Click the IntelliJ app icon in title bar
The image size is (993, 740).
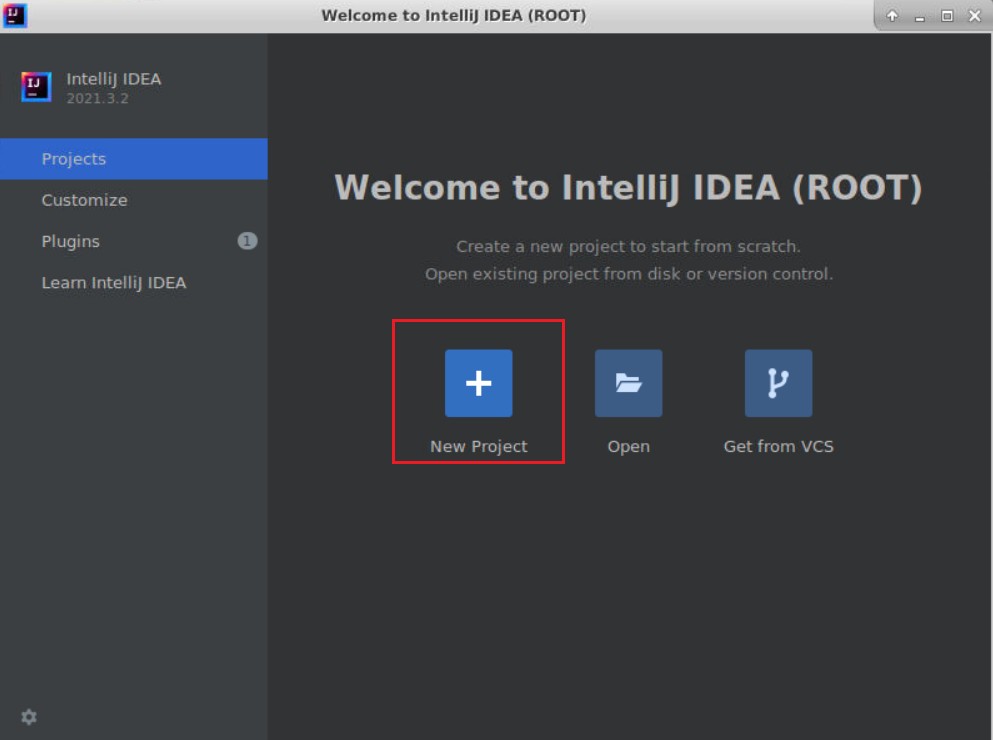[15, 15]
